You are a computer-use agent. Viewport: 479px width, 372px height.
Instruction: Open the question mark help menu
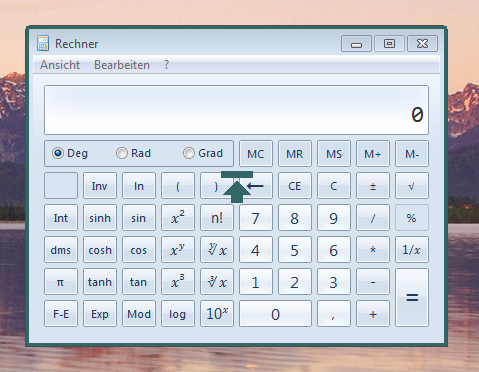166,65
